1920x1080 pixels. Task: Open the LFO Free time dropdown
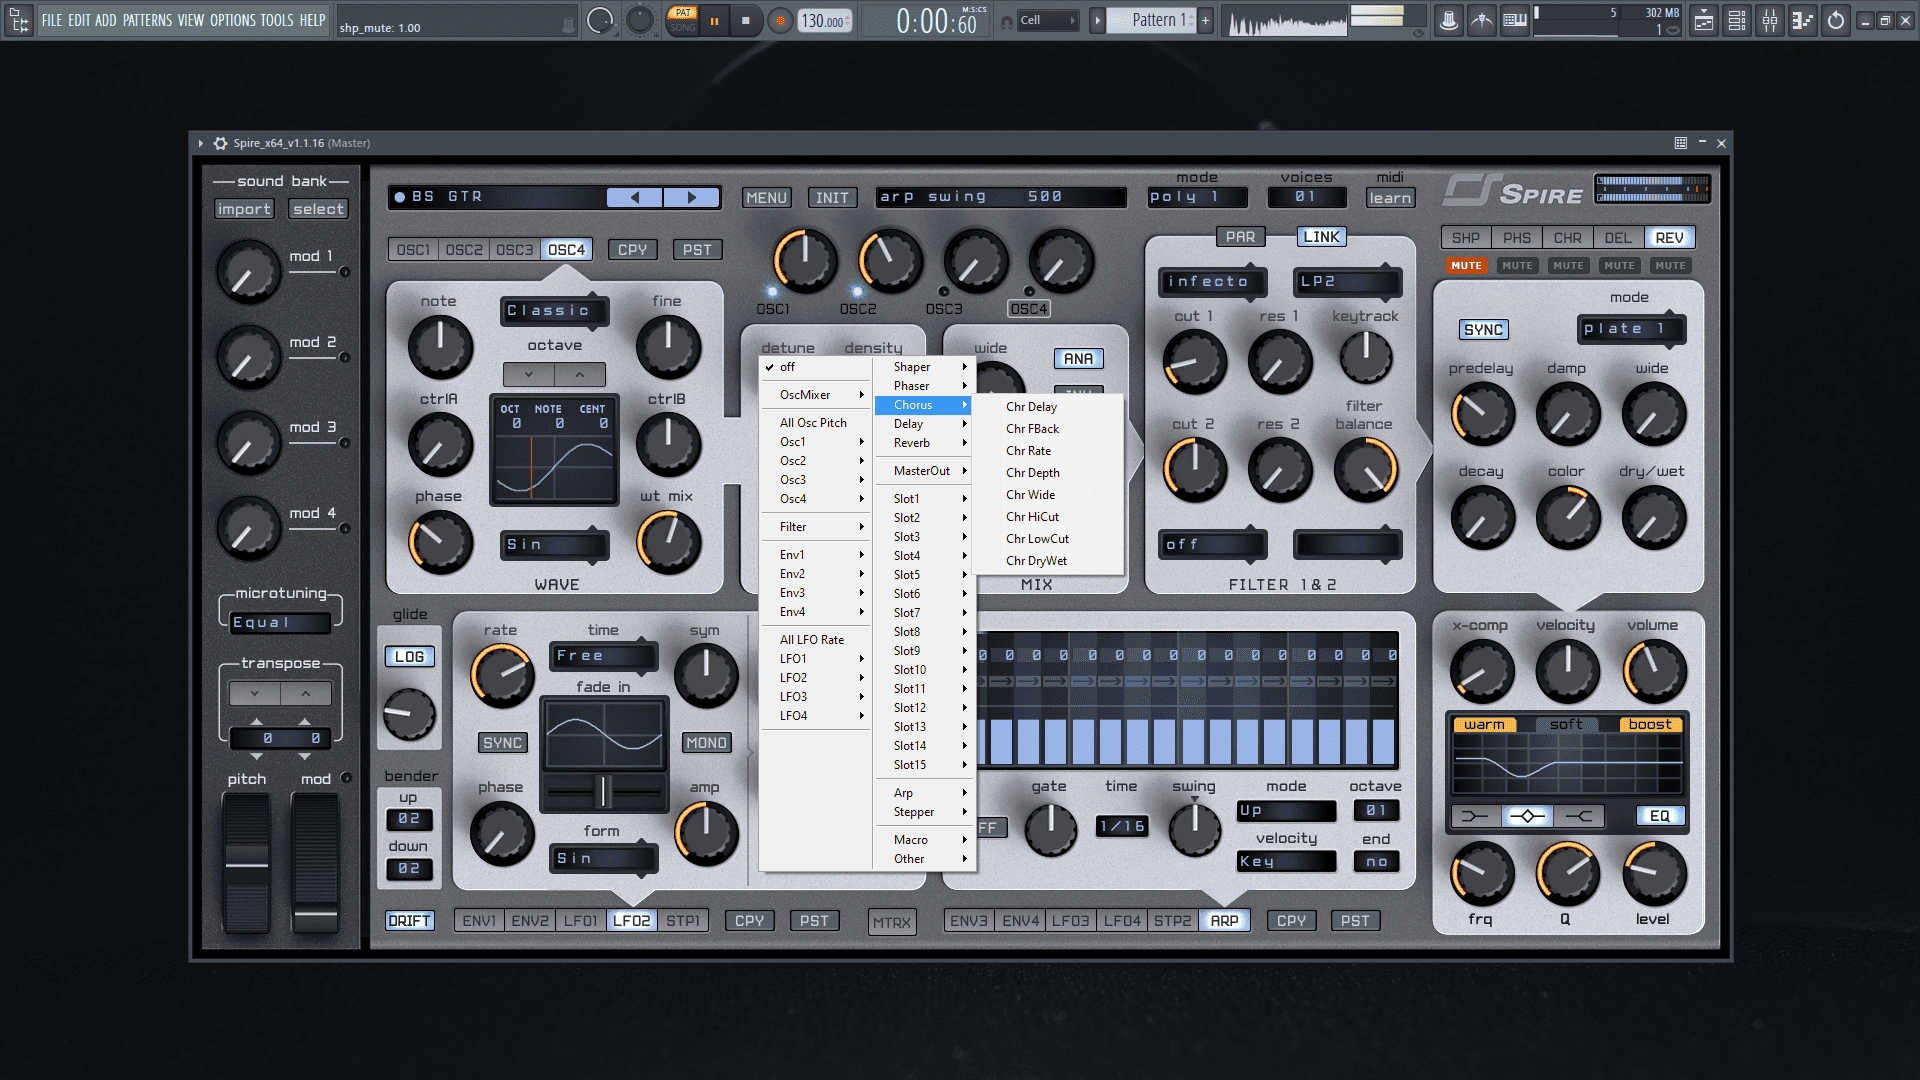[603, 656]
